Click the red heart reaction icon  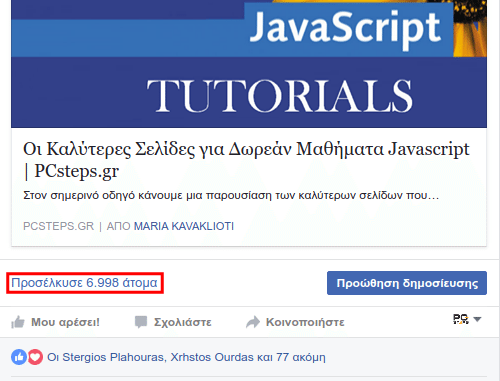(x=35, y=357)
